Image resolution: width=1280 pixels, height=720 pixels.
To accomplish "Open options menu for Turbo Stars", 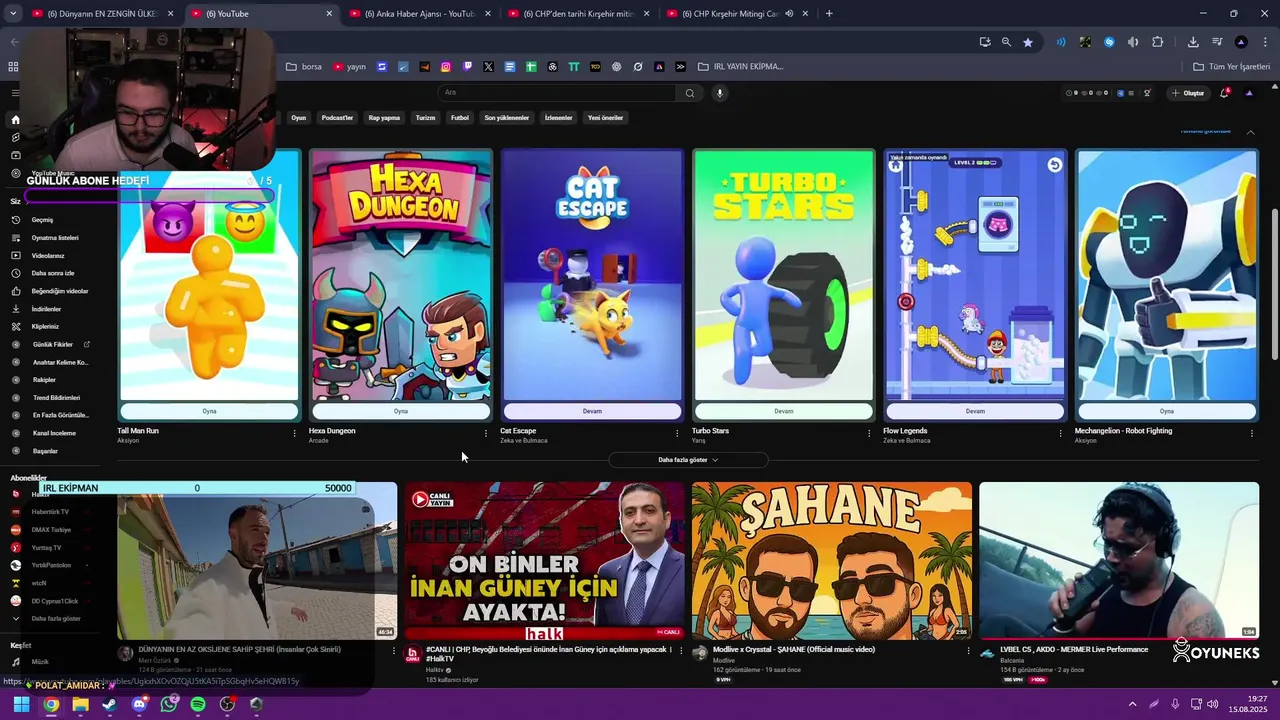I will (869, 433).
